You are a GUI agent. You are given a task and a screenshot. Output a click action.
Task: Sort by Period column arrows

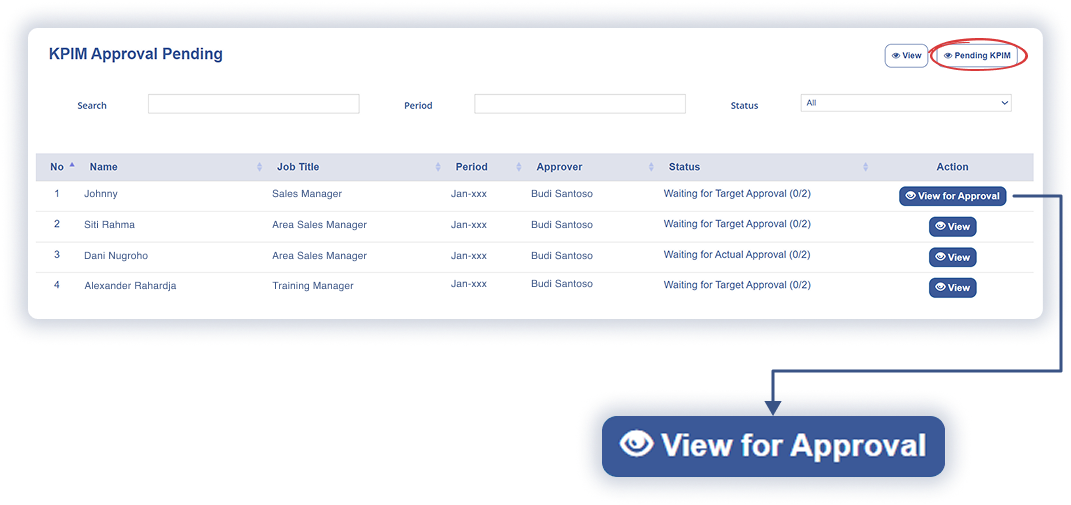tap(518, 167)
